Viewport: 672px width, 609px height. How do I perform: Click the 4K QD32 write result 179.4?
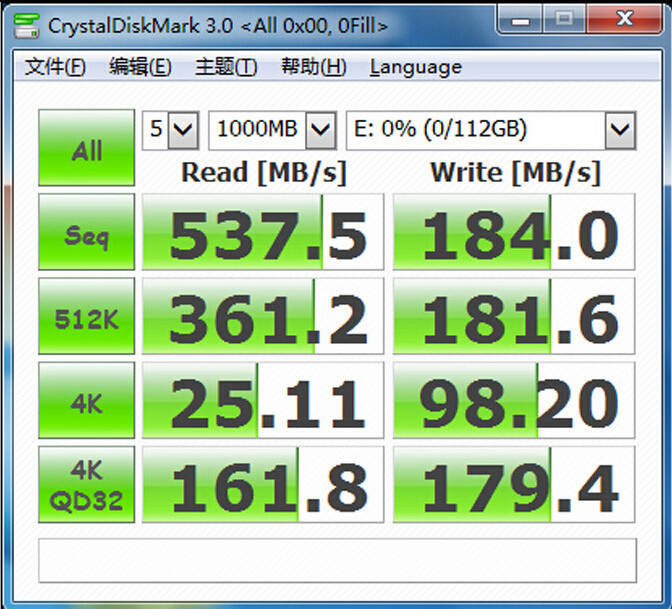514,484
